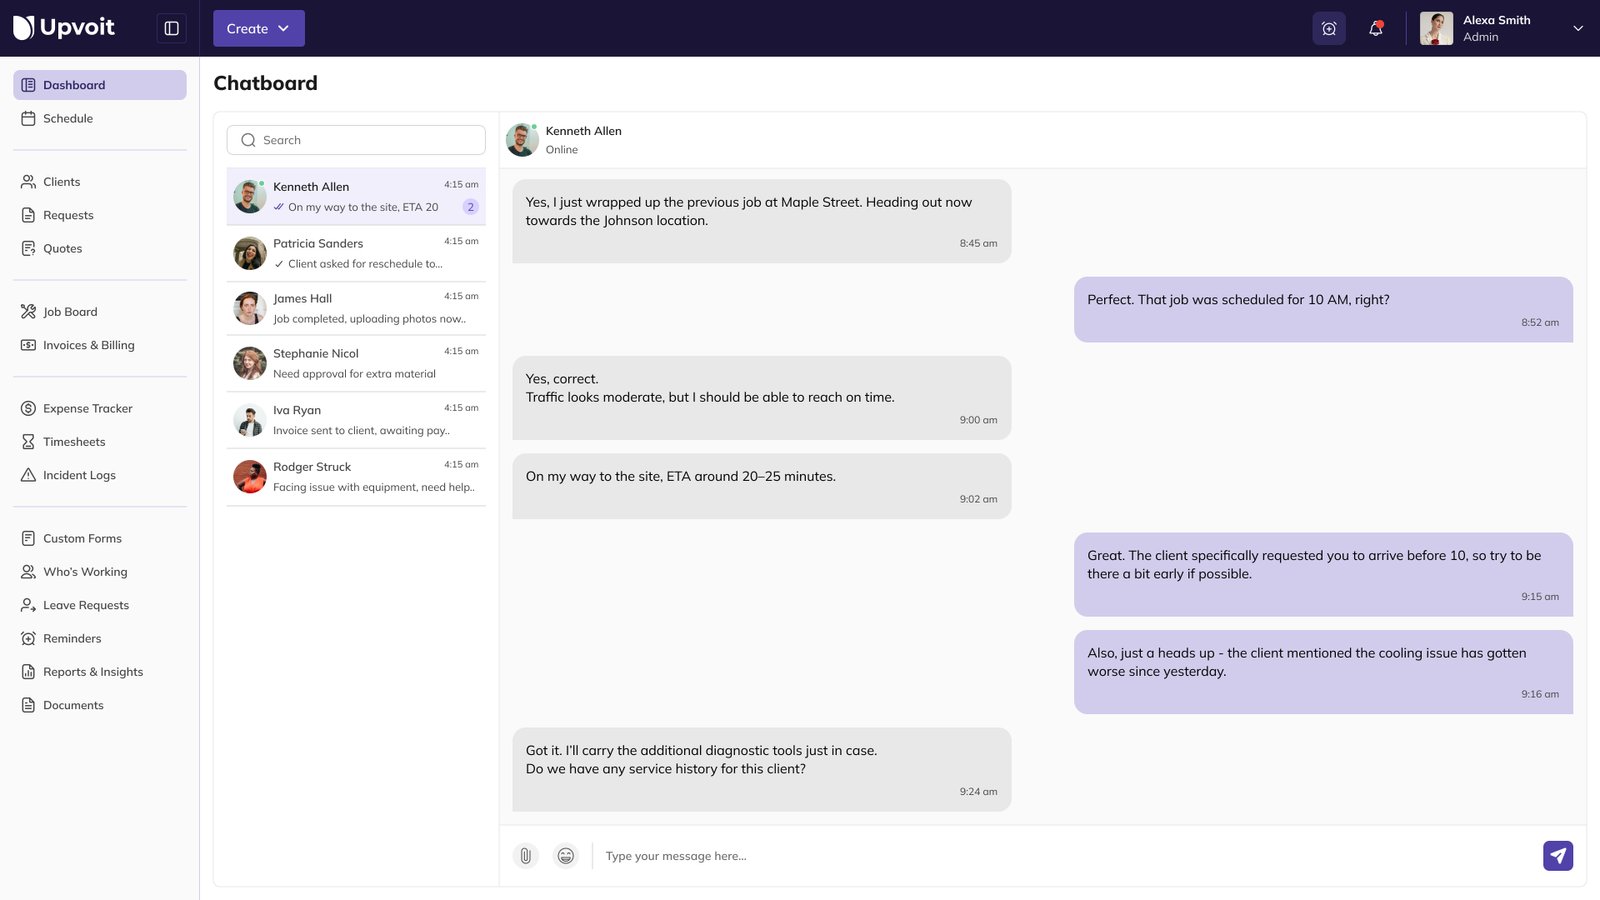Click the unread message count badge on Kenneth Allen
This screenshot has width=1600, height=900.
click(470, 207)
